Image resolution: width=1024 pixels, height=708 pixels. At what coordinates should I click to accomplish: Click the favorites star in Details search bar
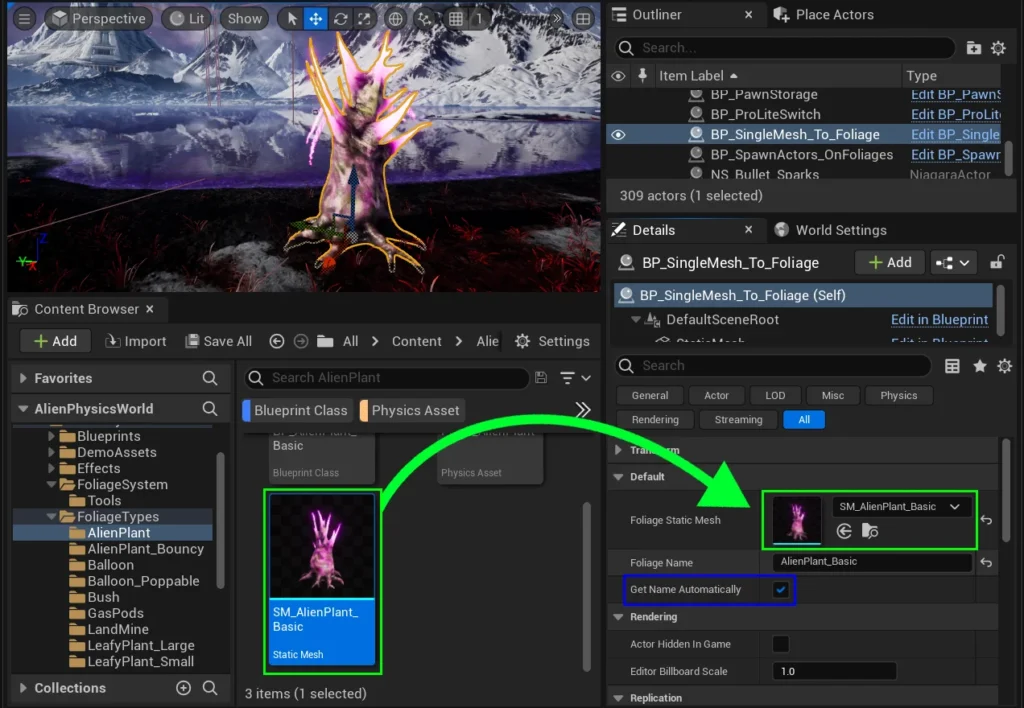(979, 366)
